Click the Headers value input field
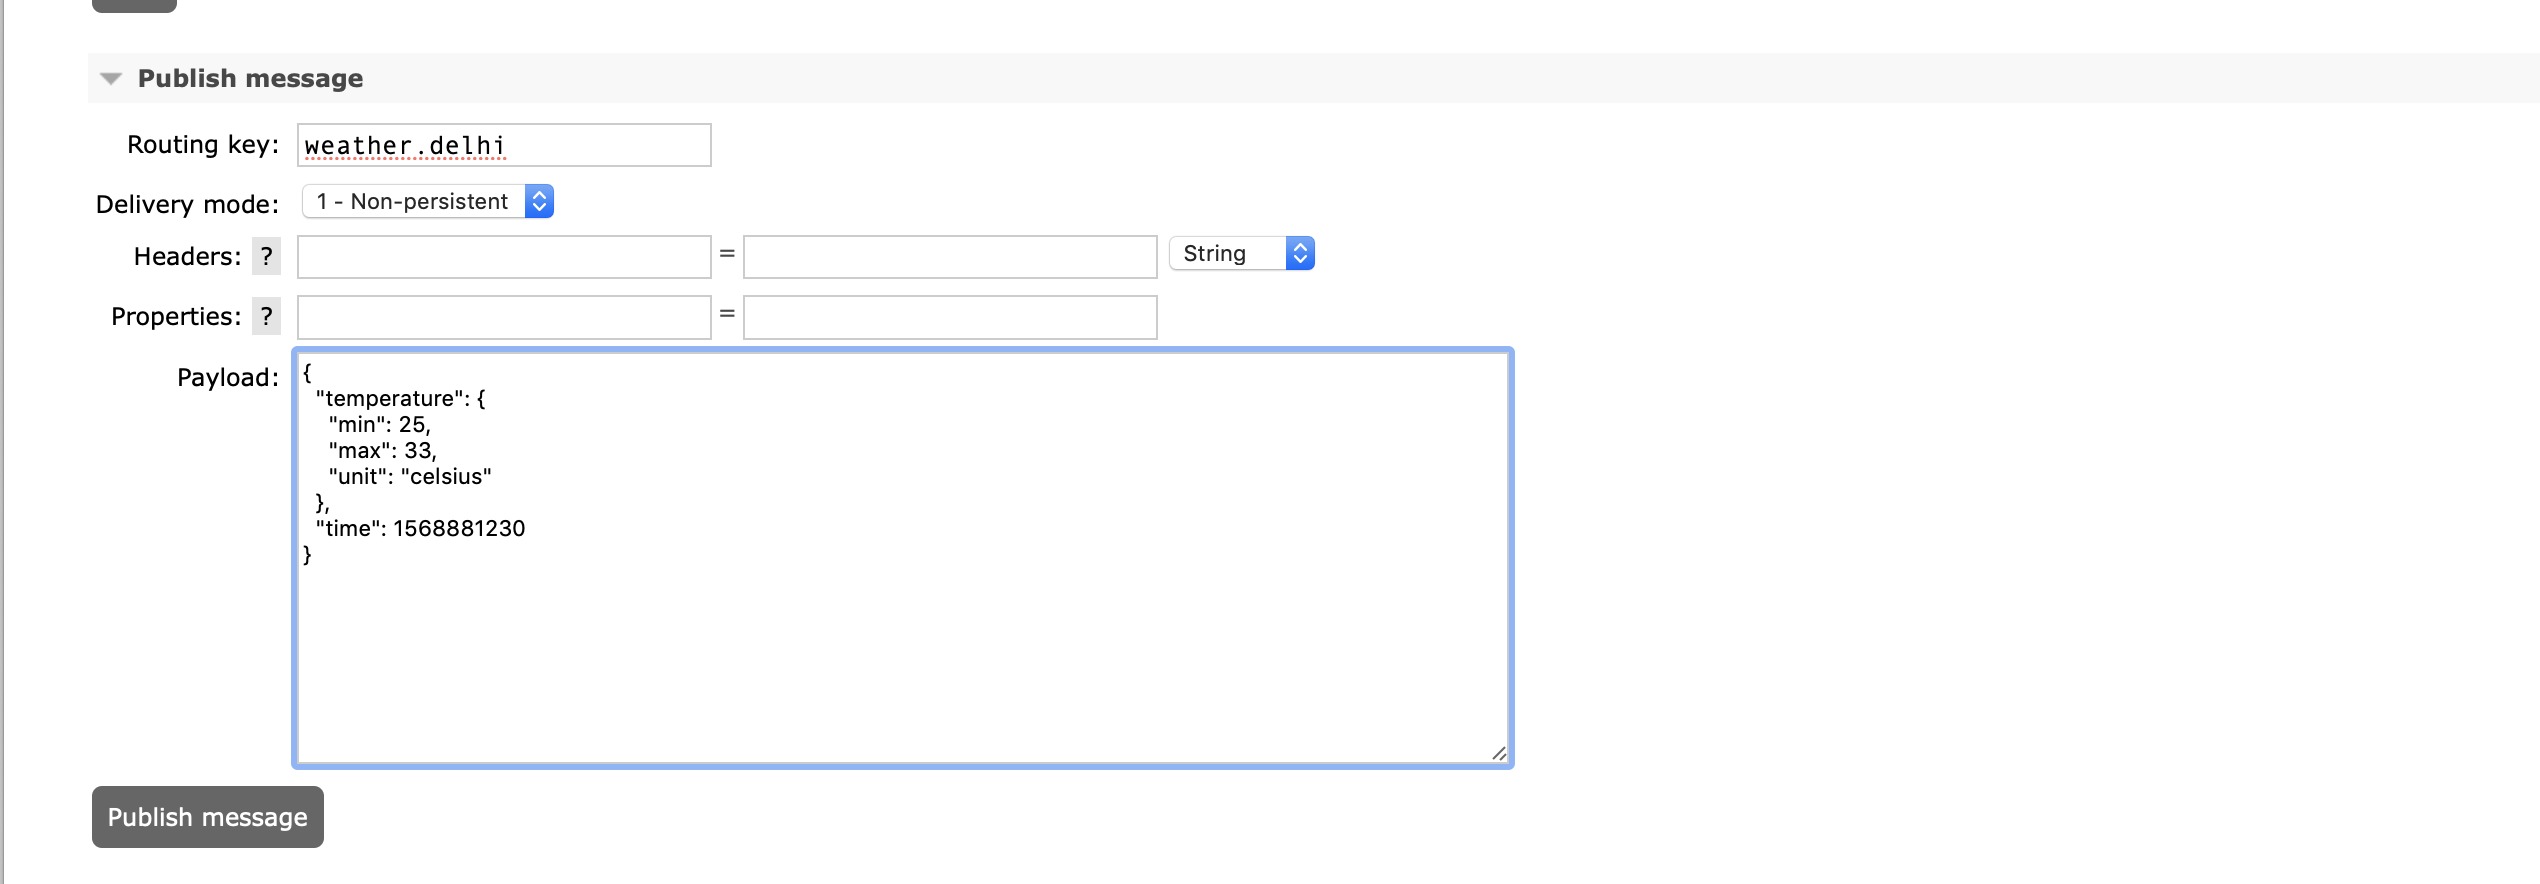Screen dimensions: 2540x884 tap(950, 257)
